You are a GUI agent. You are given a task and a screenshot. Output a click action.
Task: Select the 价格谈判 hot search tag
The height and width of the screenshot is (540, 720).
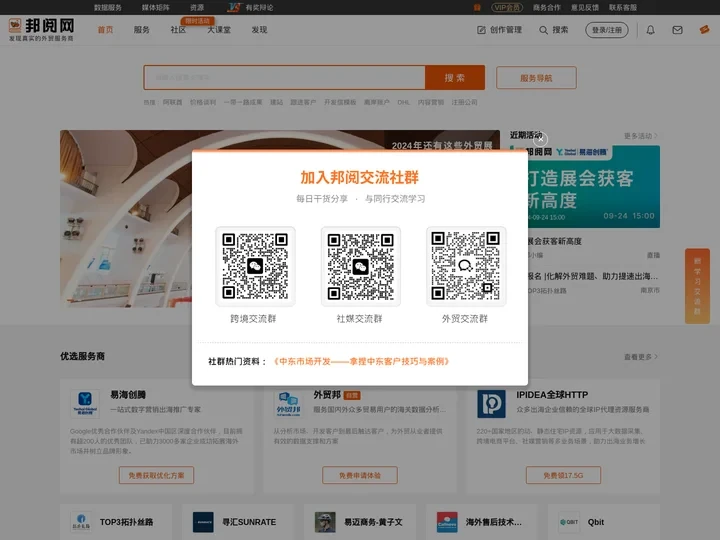click(x=202, y=102)
